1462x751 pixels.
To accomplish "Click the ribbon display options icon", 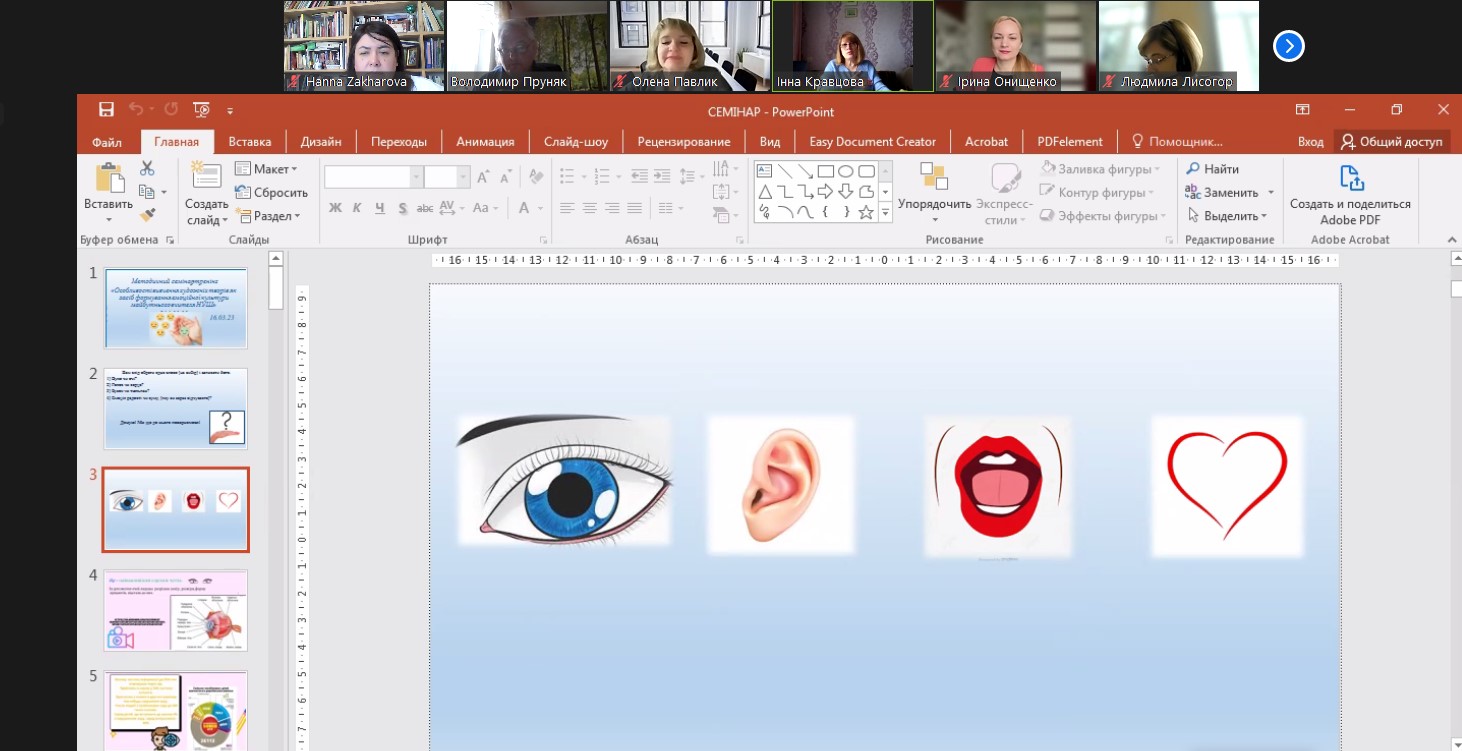I will point(1302,110).
